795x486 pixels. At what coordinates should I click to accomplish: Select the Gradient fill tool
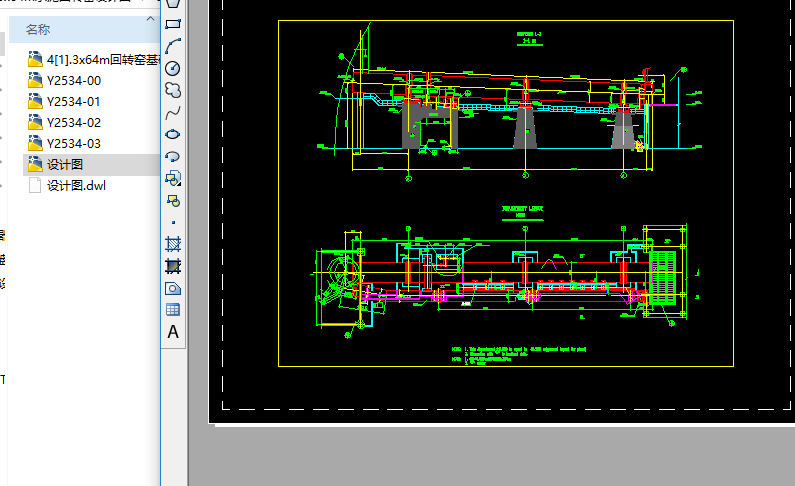(x=173, y=266)
